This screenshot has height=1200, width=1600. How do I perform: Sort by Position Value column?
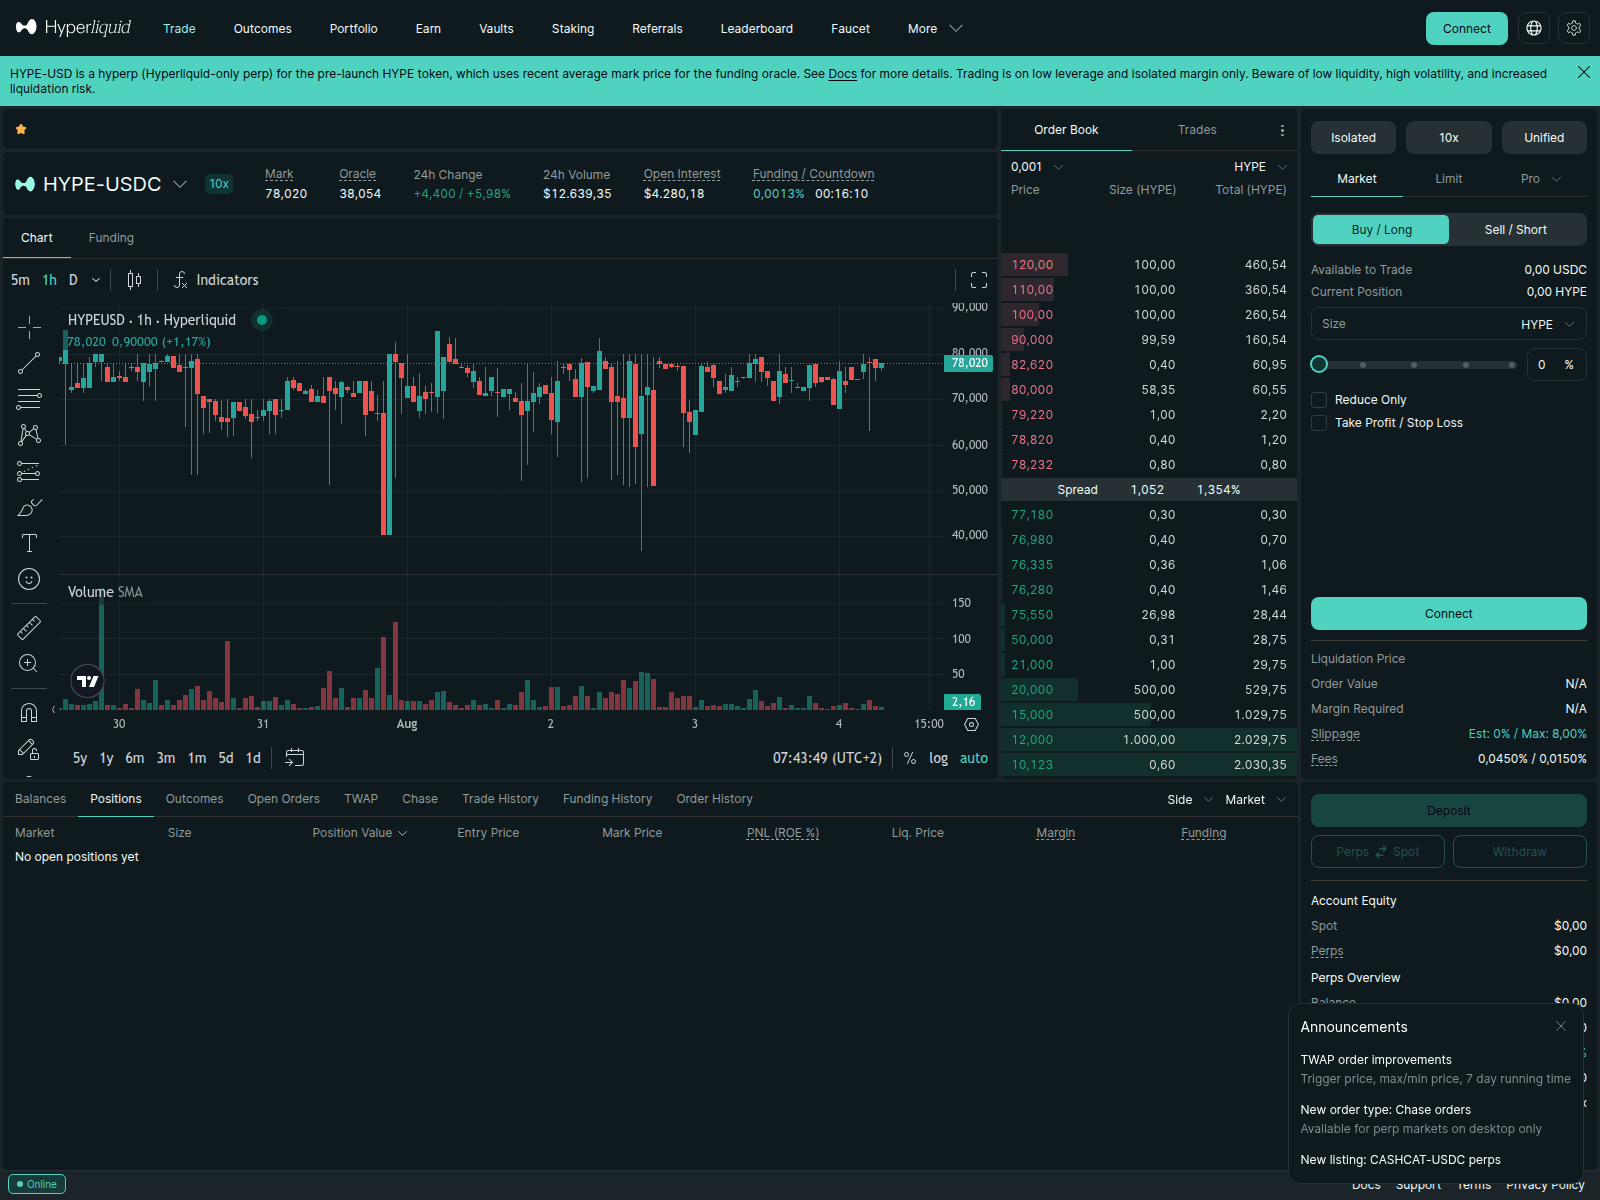click(x=360, y=833)
